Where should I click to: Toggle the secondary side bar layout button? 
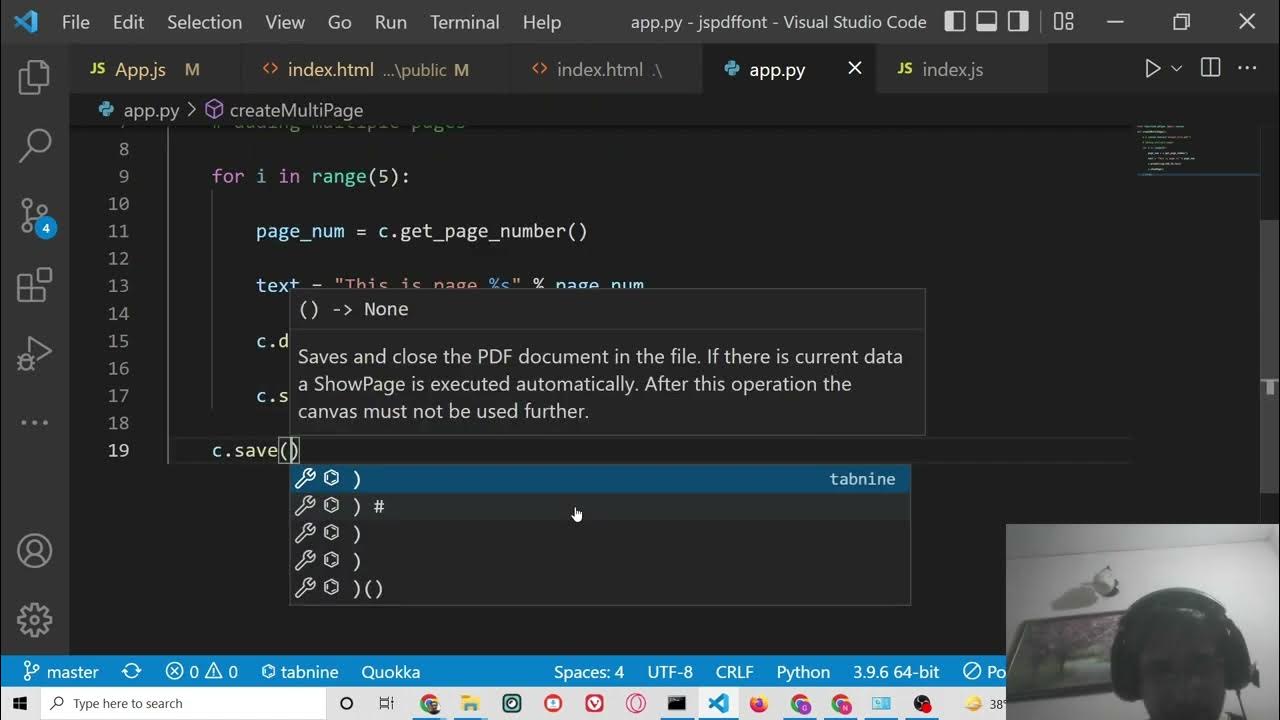[x=1018, y=21]
